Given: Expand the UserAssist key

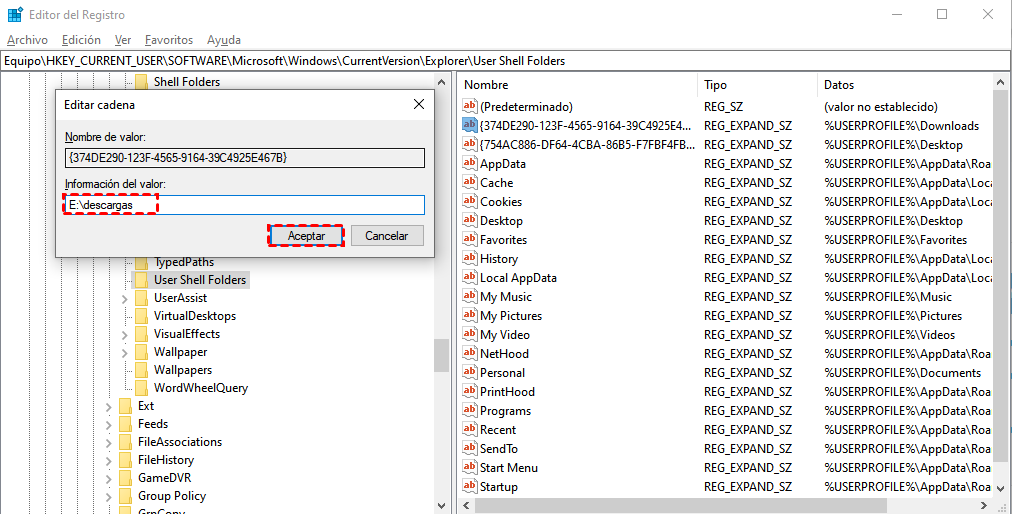Looking at the screenshot, I should pyautogui.click(x=125, y=299).
